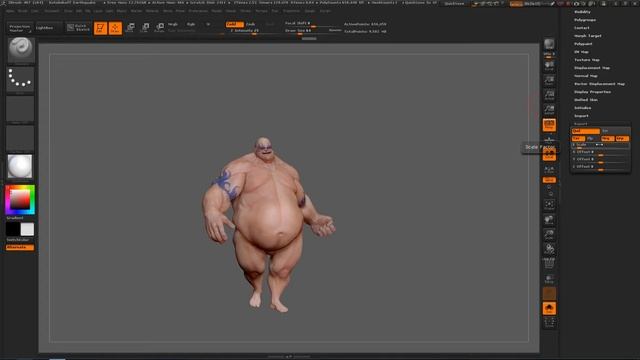Toggle the Alternate button

click(x=20, y=247)
